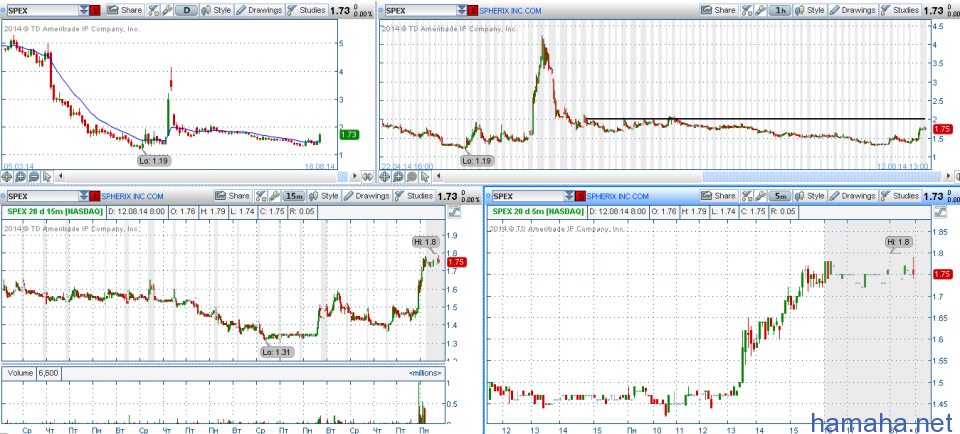Click SPEX 20 d 5m [NASDAQ] label
The width and height of the screenshot is (960, 434).
click(x=537, y=211)
